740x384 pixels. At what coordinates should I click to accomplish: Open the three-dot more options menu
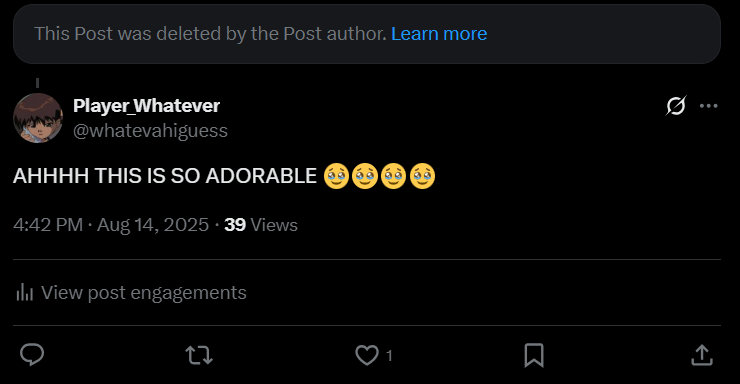[708, 106]
